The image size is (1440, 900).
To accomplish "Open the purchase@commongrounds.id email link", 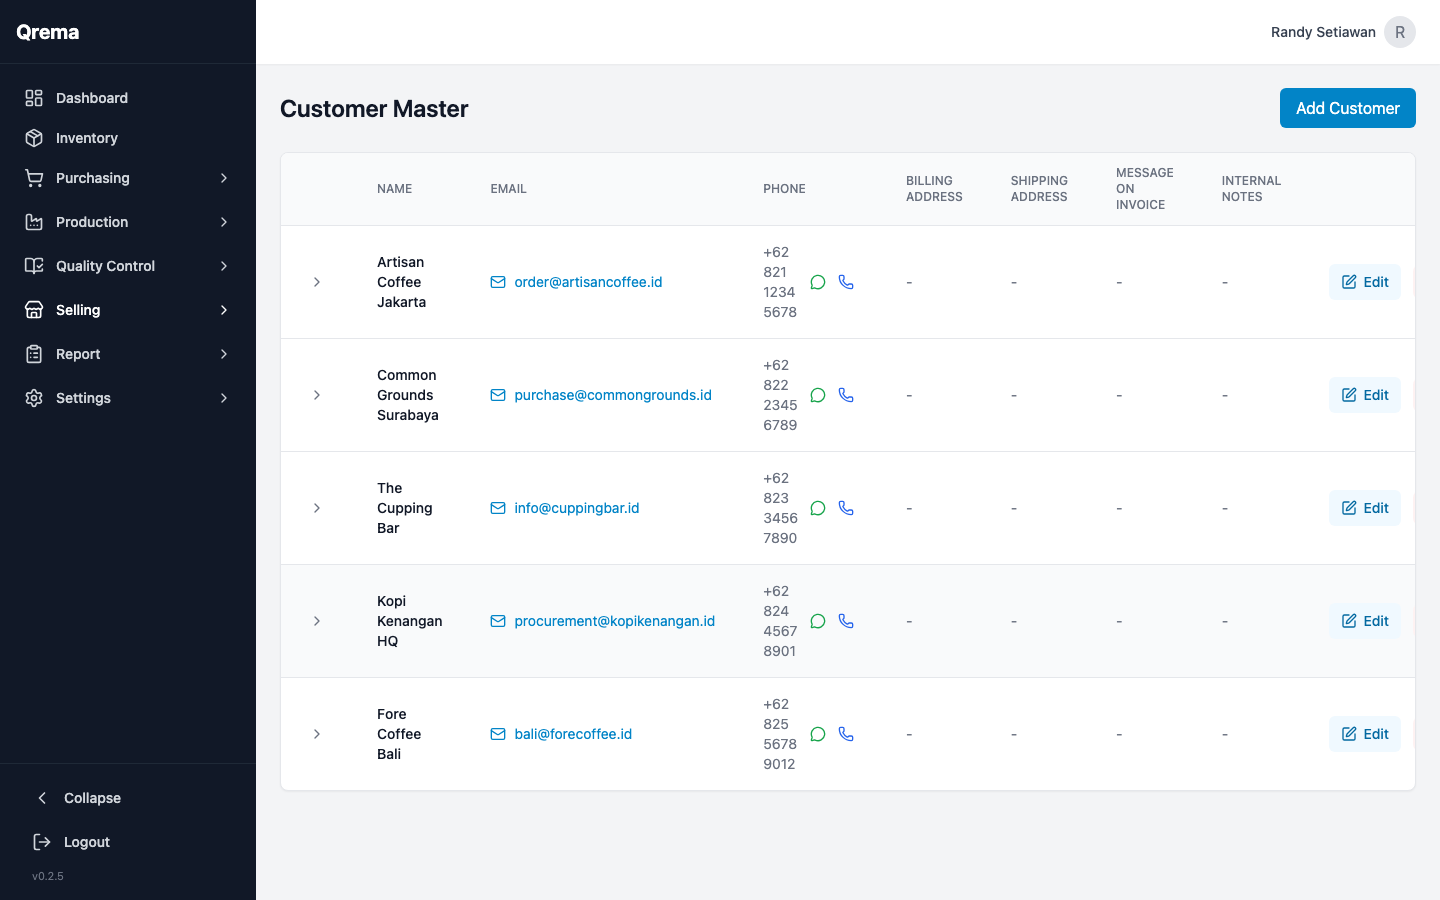I will click(612, 395).
